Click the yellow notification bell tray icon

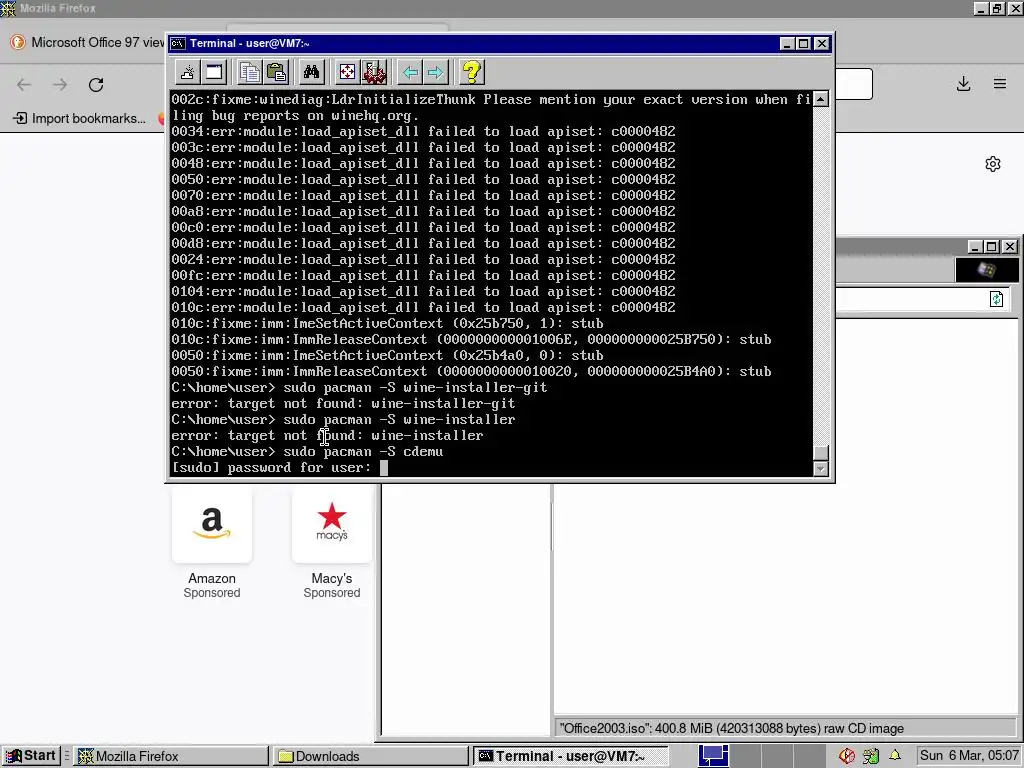(895, 756)
